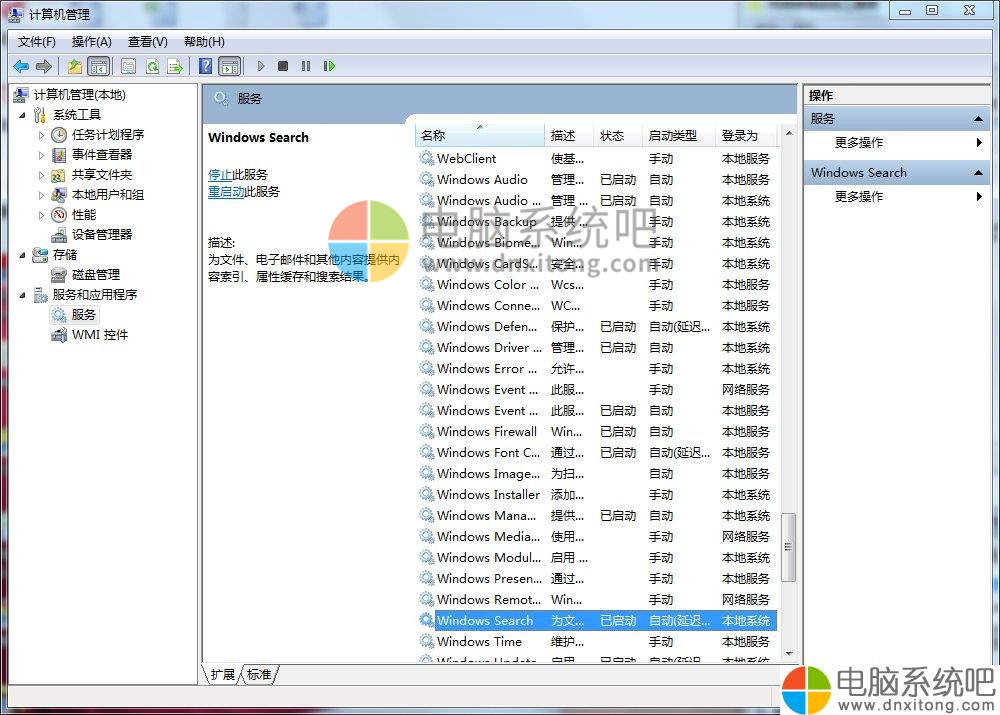
Task: Restart the service using the toolbar restart icon
Action: tap(329, 66)
